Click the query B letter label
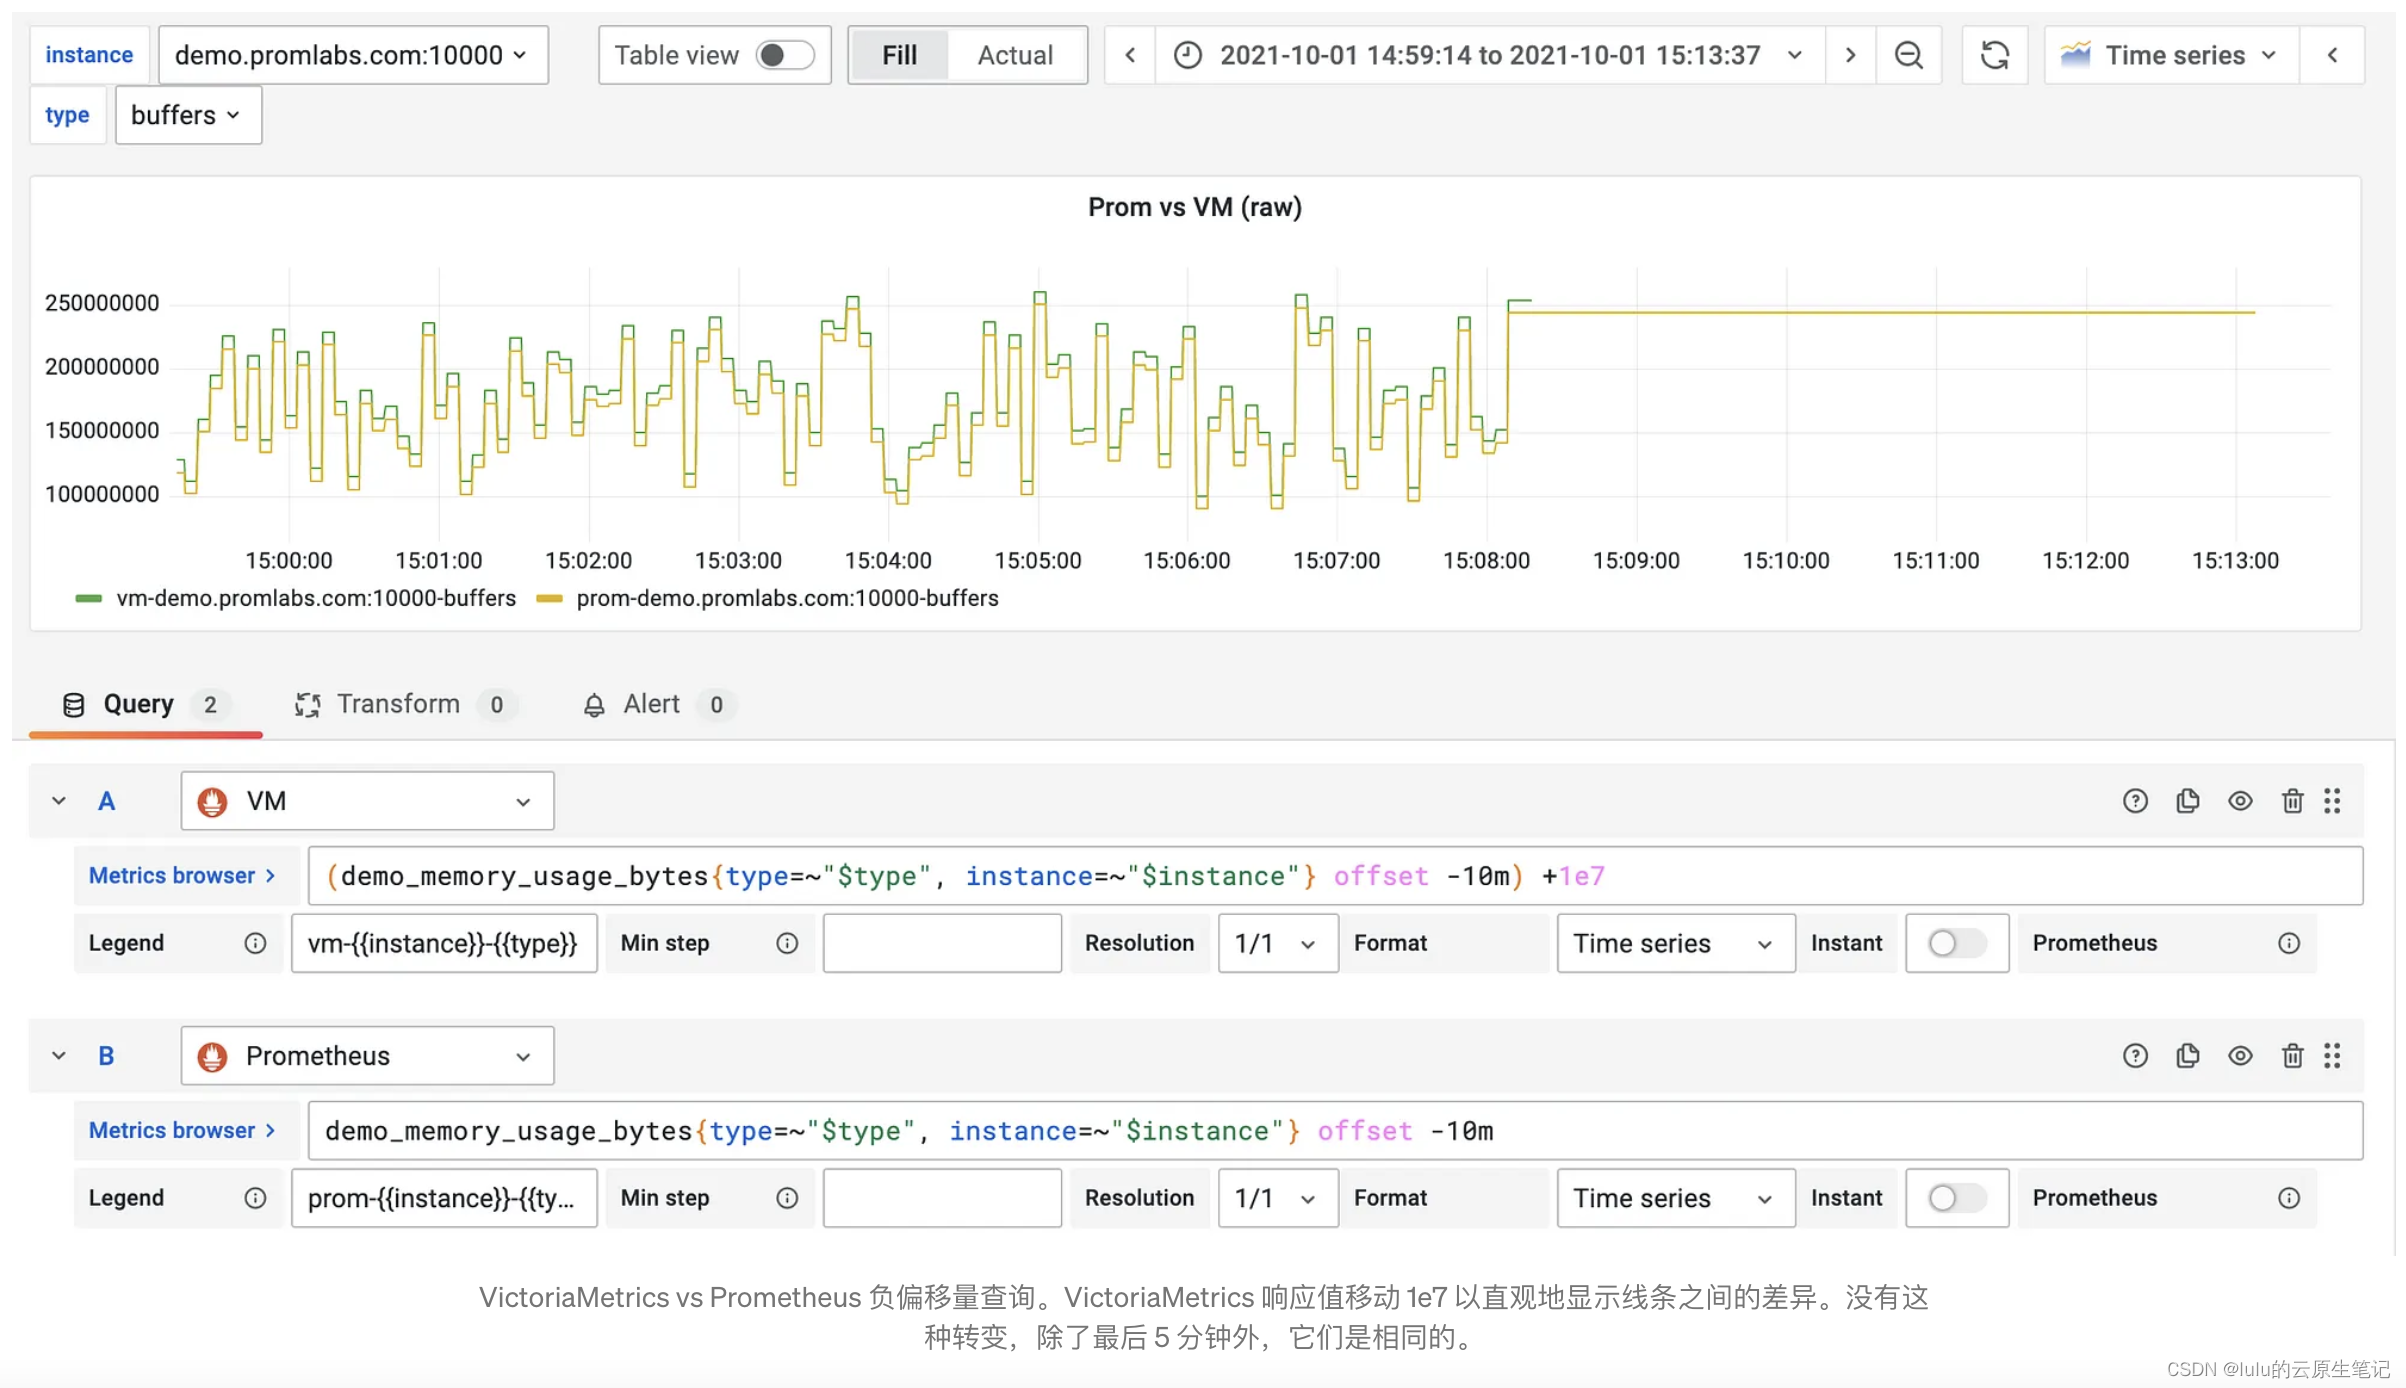 (x=106, y=1056)
